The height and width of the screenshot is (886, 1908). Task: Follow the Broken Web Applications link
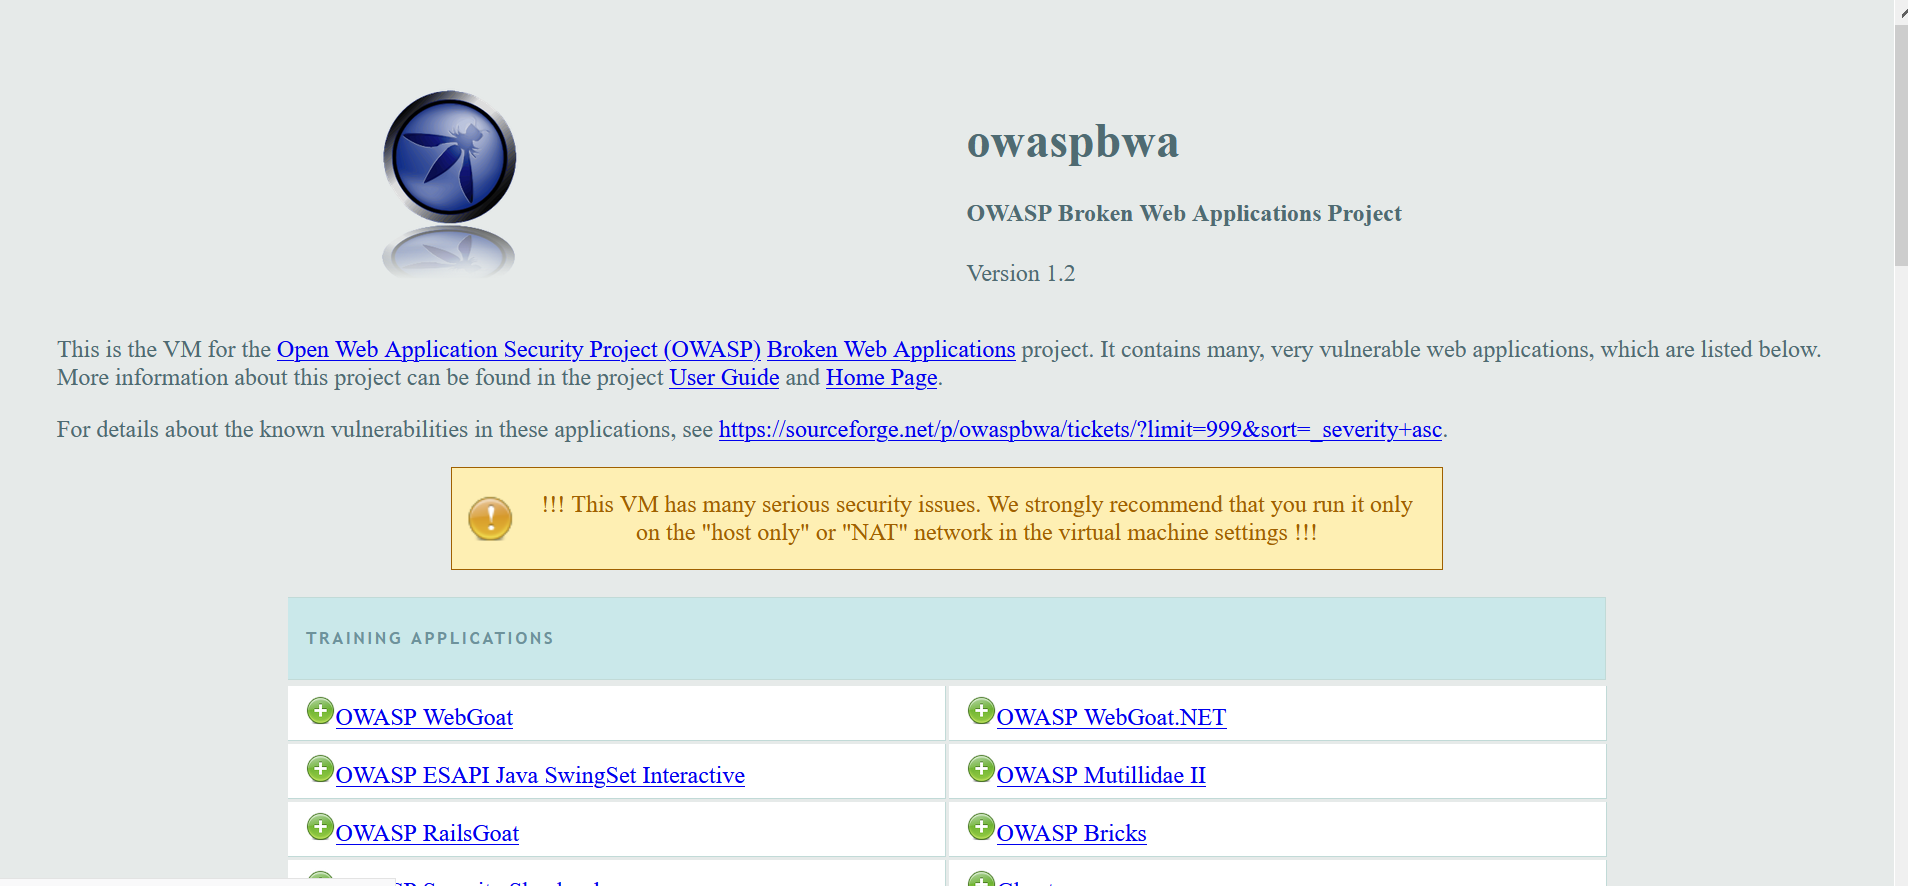point(891,350)
